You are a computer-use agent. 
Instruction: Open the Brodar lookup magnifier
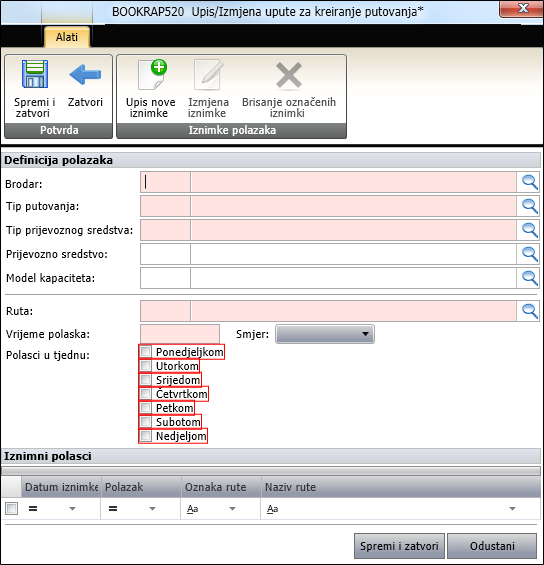529,182
